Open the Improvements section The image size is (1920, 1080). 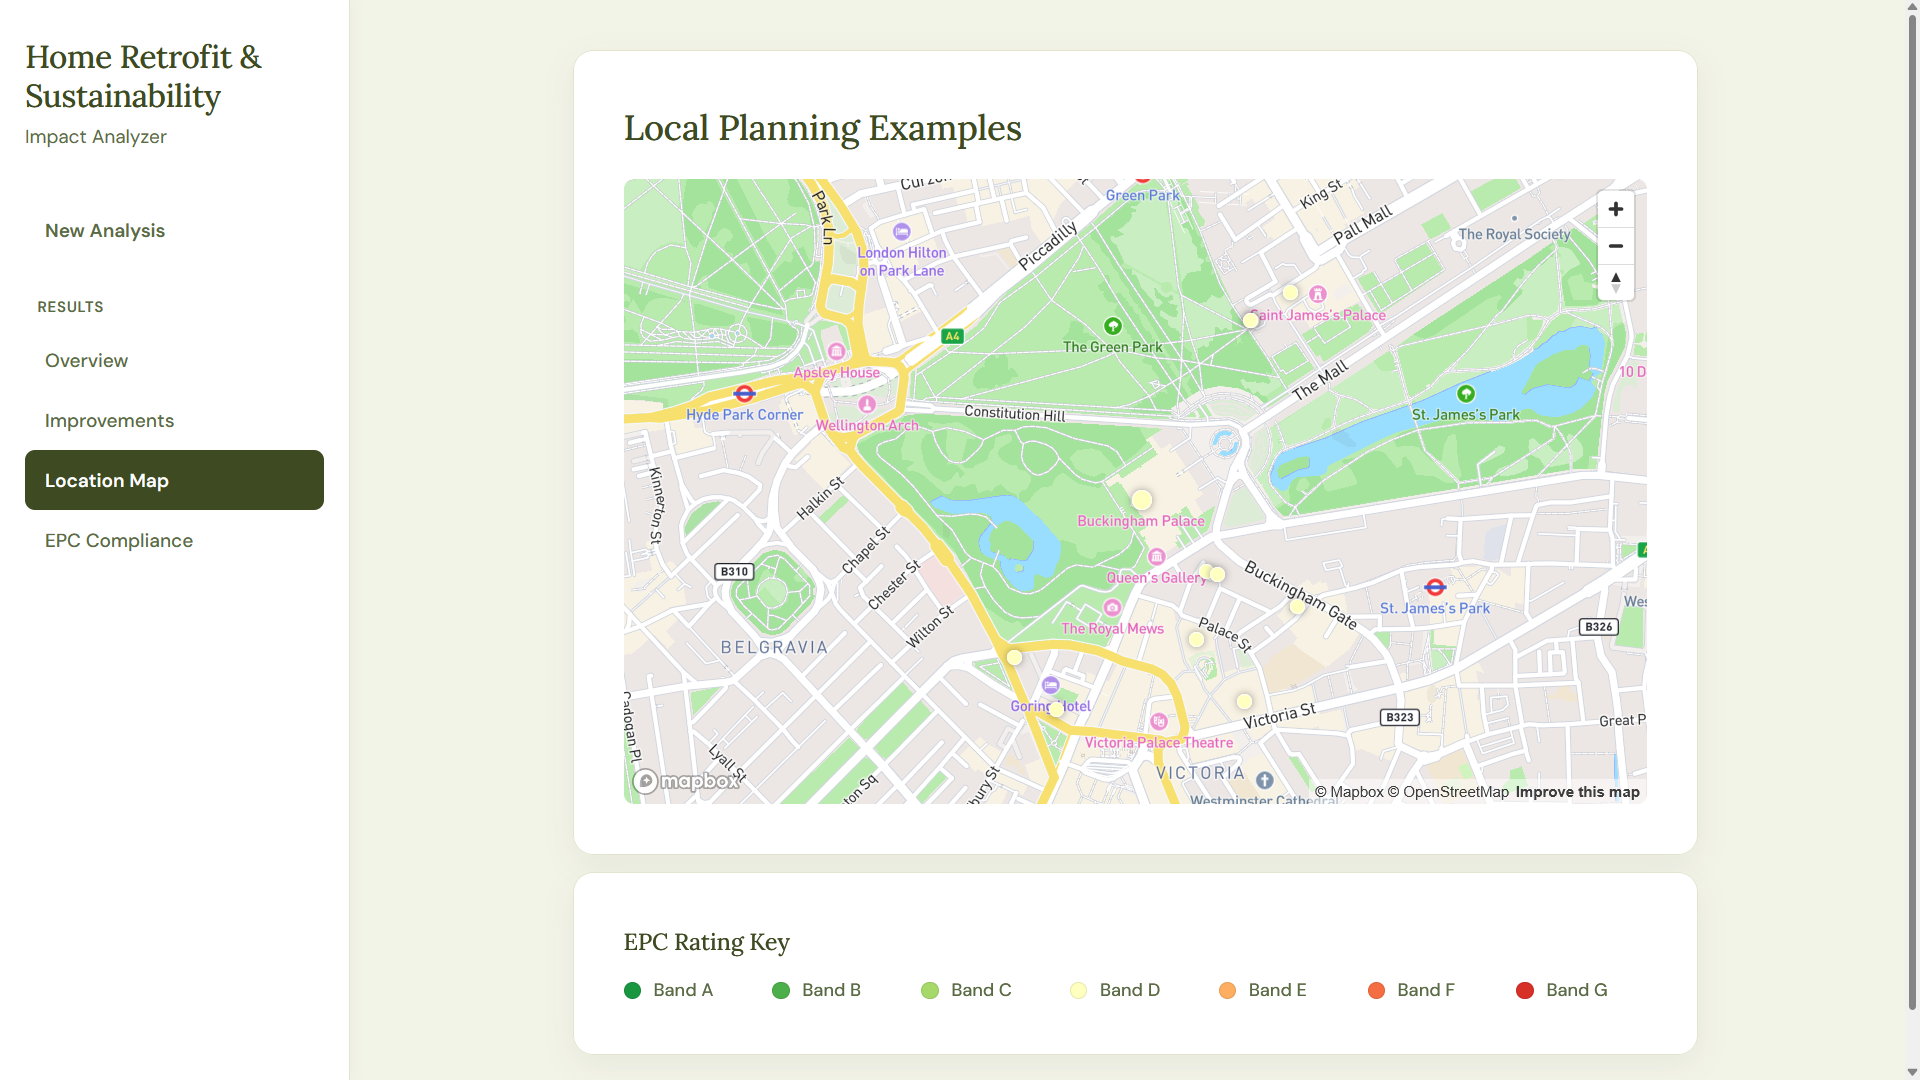tap(109, 421)
